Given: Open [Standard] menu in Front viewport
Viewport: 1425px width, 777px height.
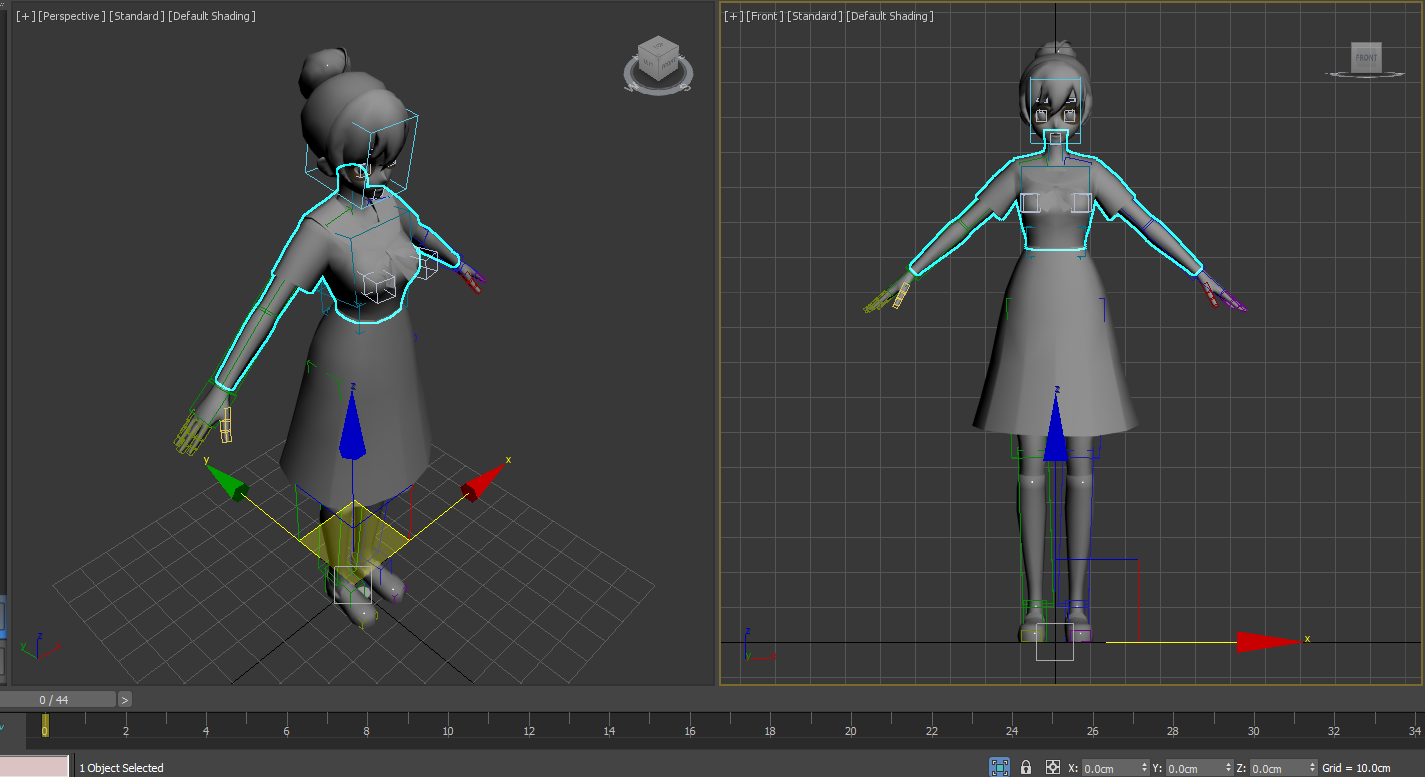Looking at the screenshot, I should [815, 16].
